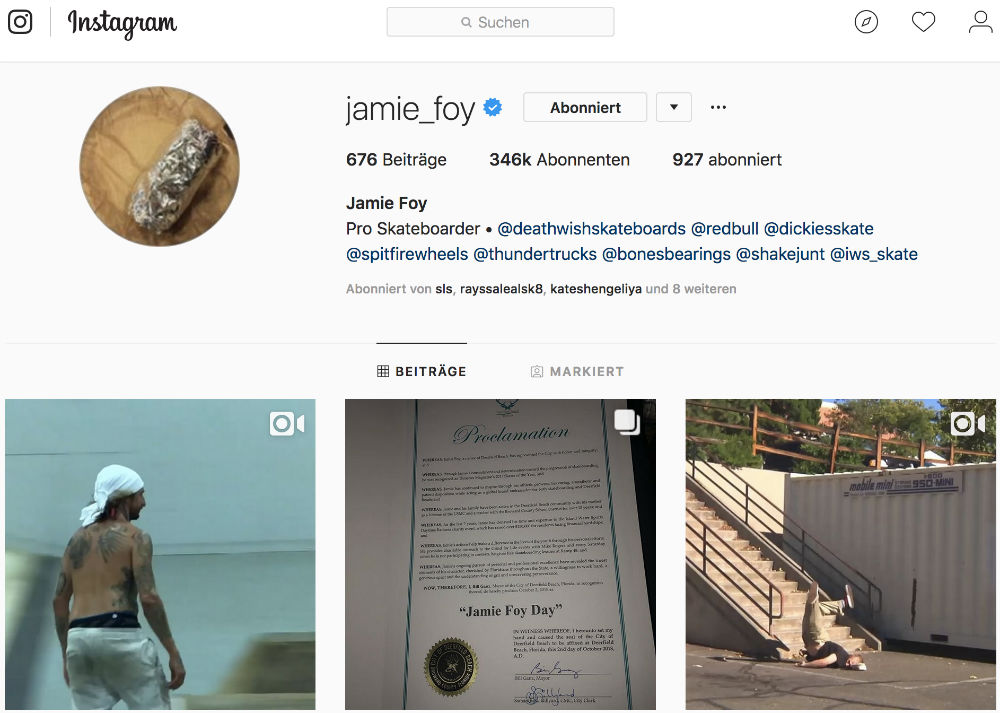Show the 346k Abonnenten list
The width and height of the screenshot is (1000, 713).
pyautogui.click(x=559, y=159)
